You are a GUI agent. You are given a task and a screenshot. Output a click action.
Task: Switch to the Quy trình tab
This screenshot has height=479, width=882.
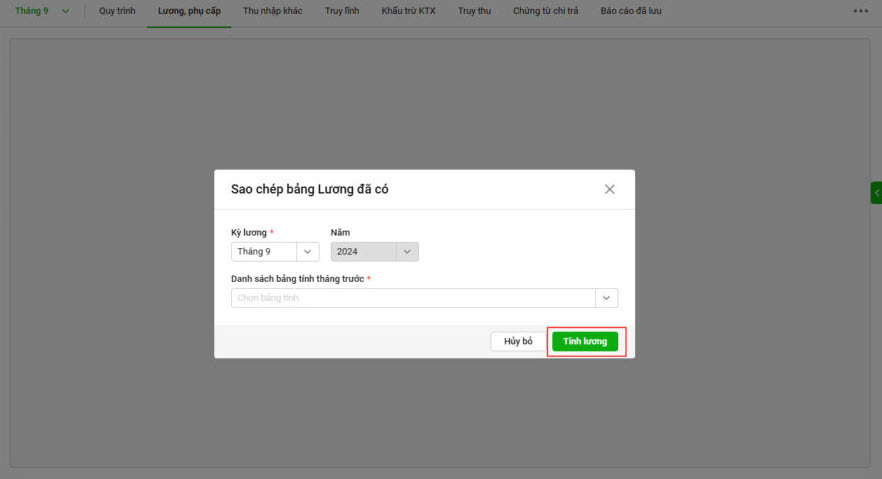117,11
